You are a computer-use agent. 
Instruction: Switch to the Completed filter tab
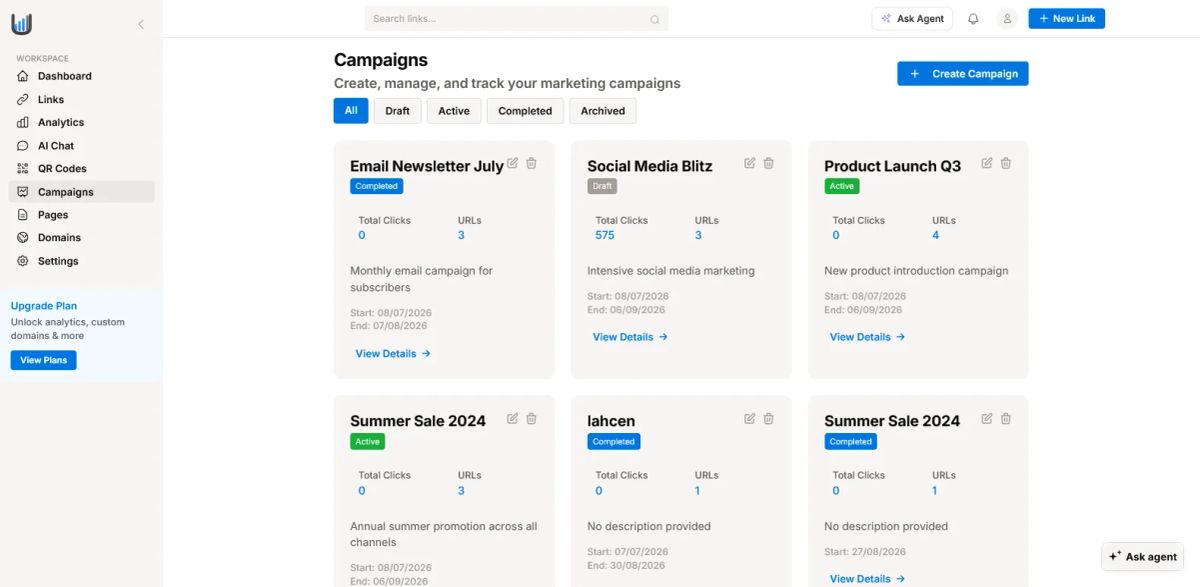(525, 111)
